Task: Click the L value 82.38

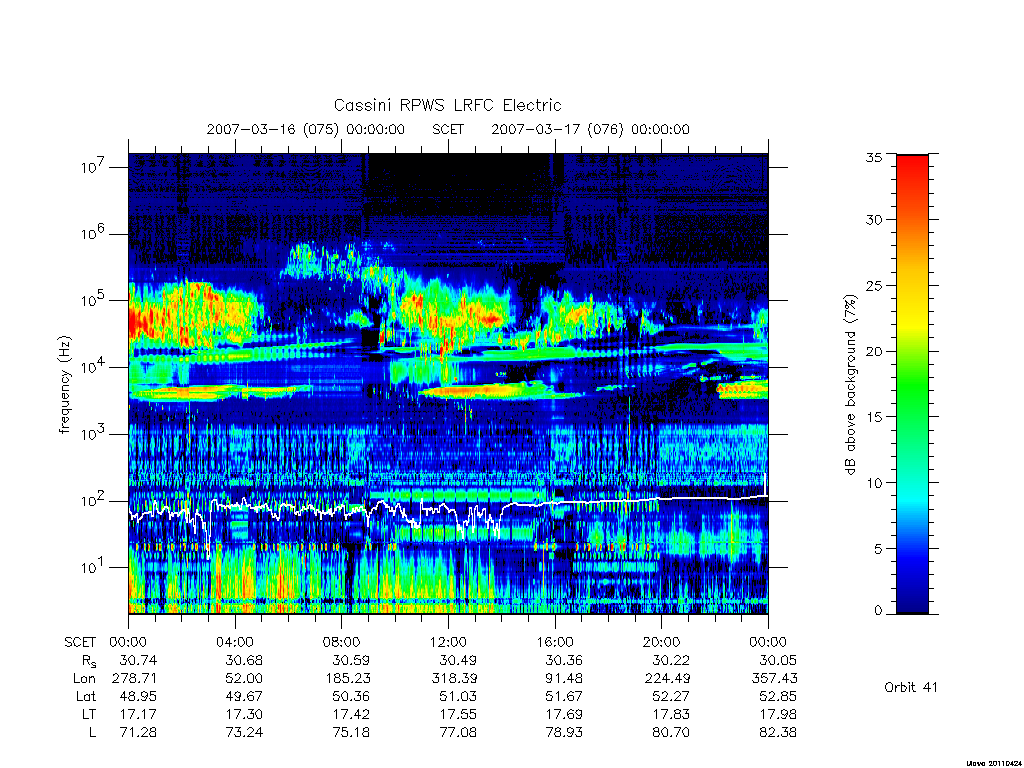Action: 778,733
